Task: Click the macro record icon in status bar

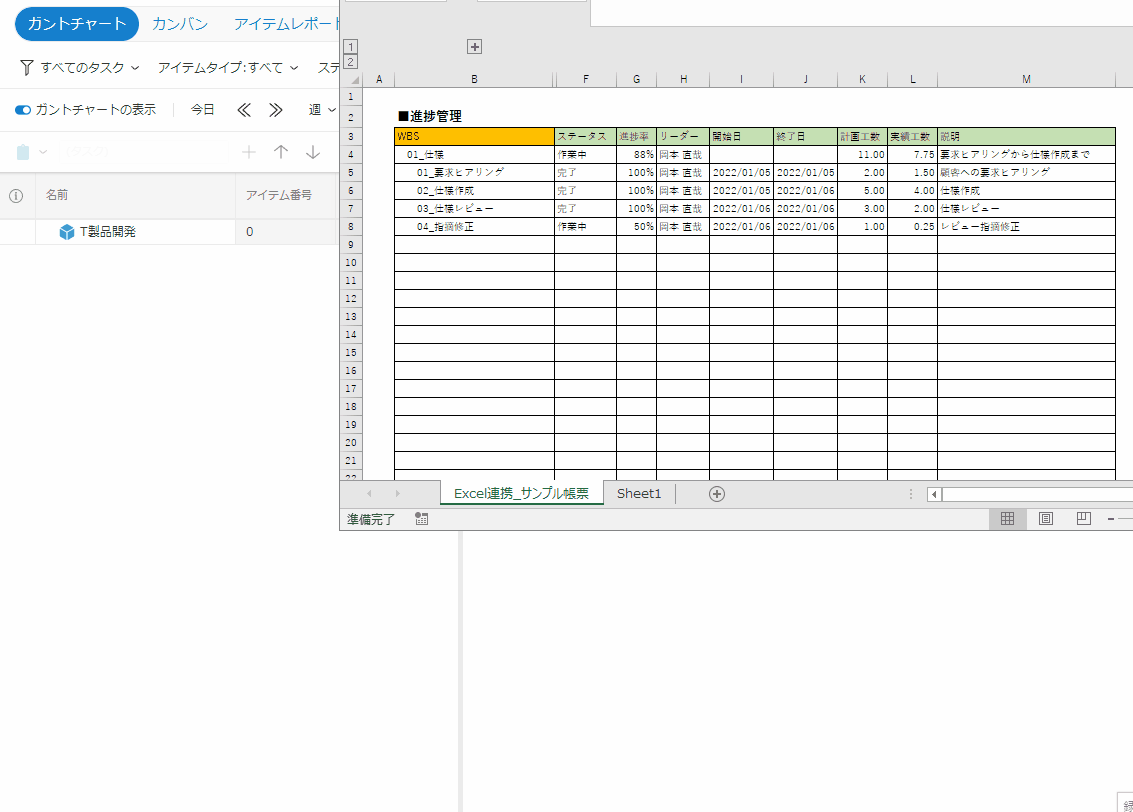Action: tap(421, 519)
